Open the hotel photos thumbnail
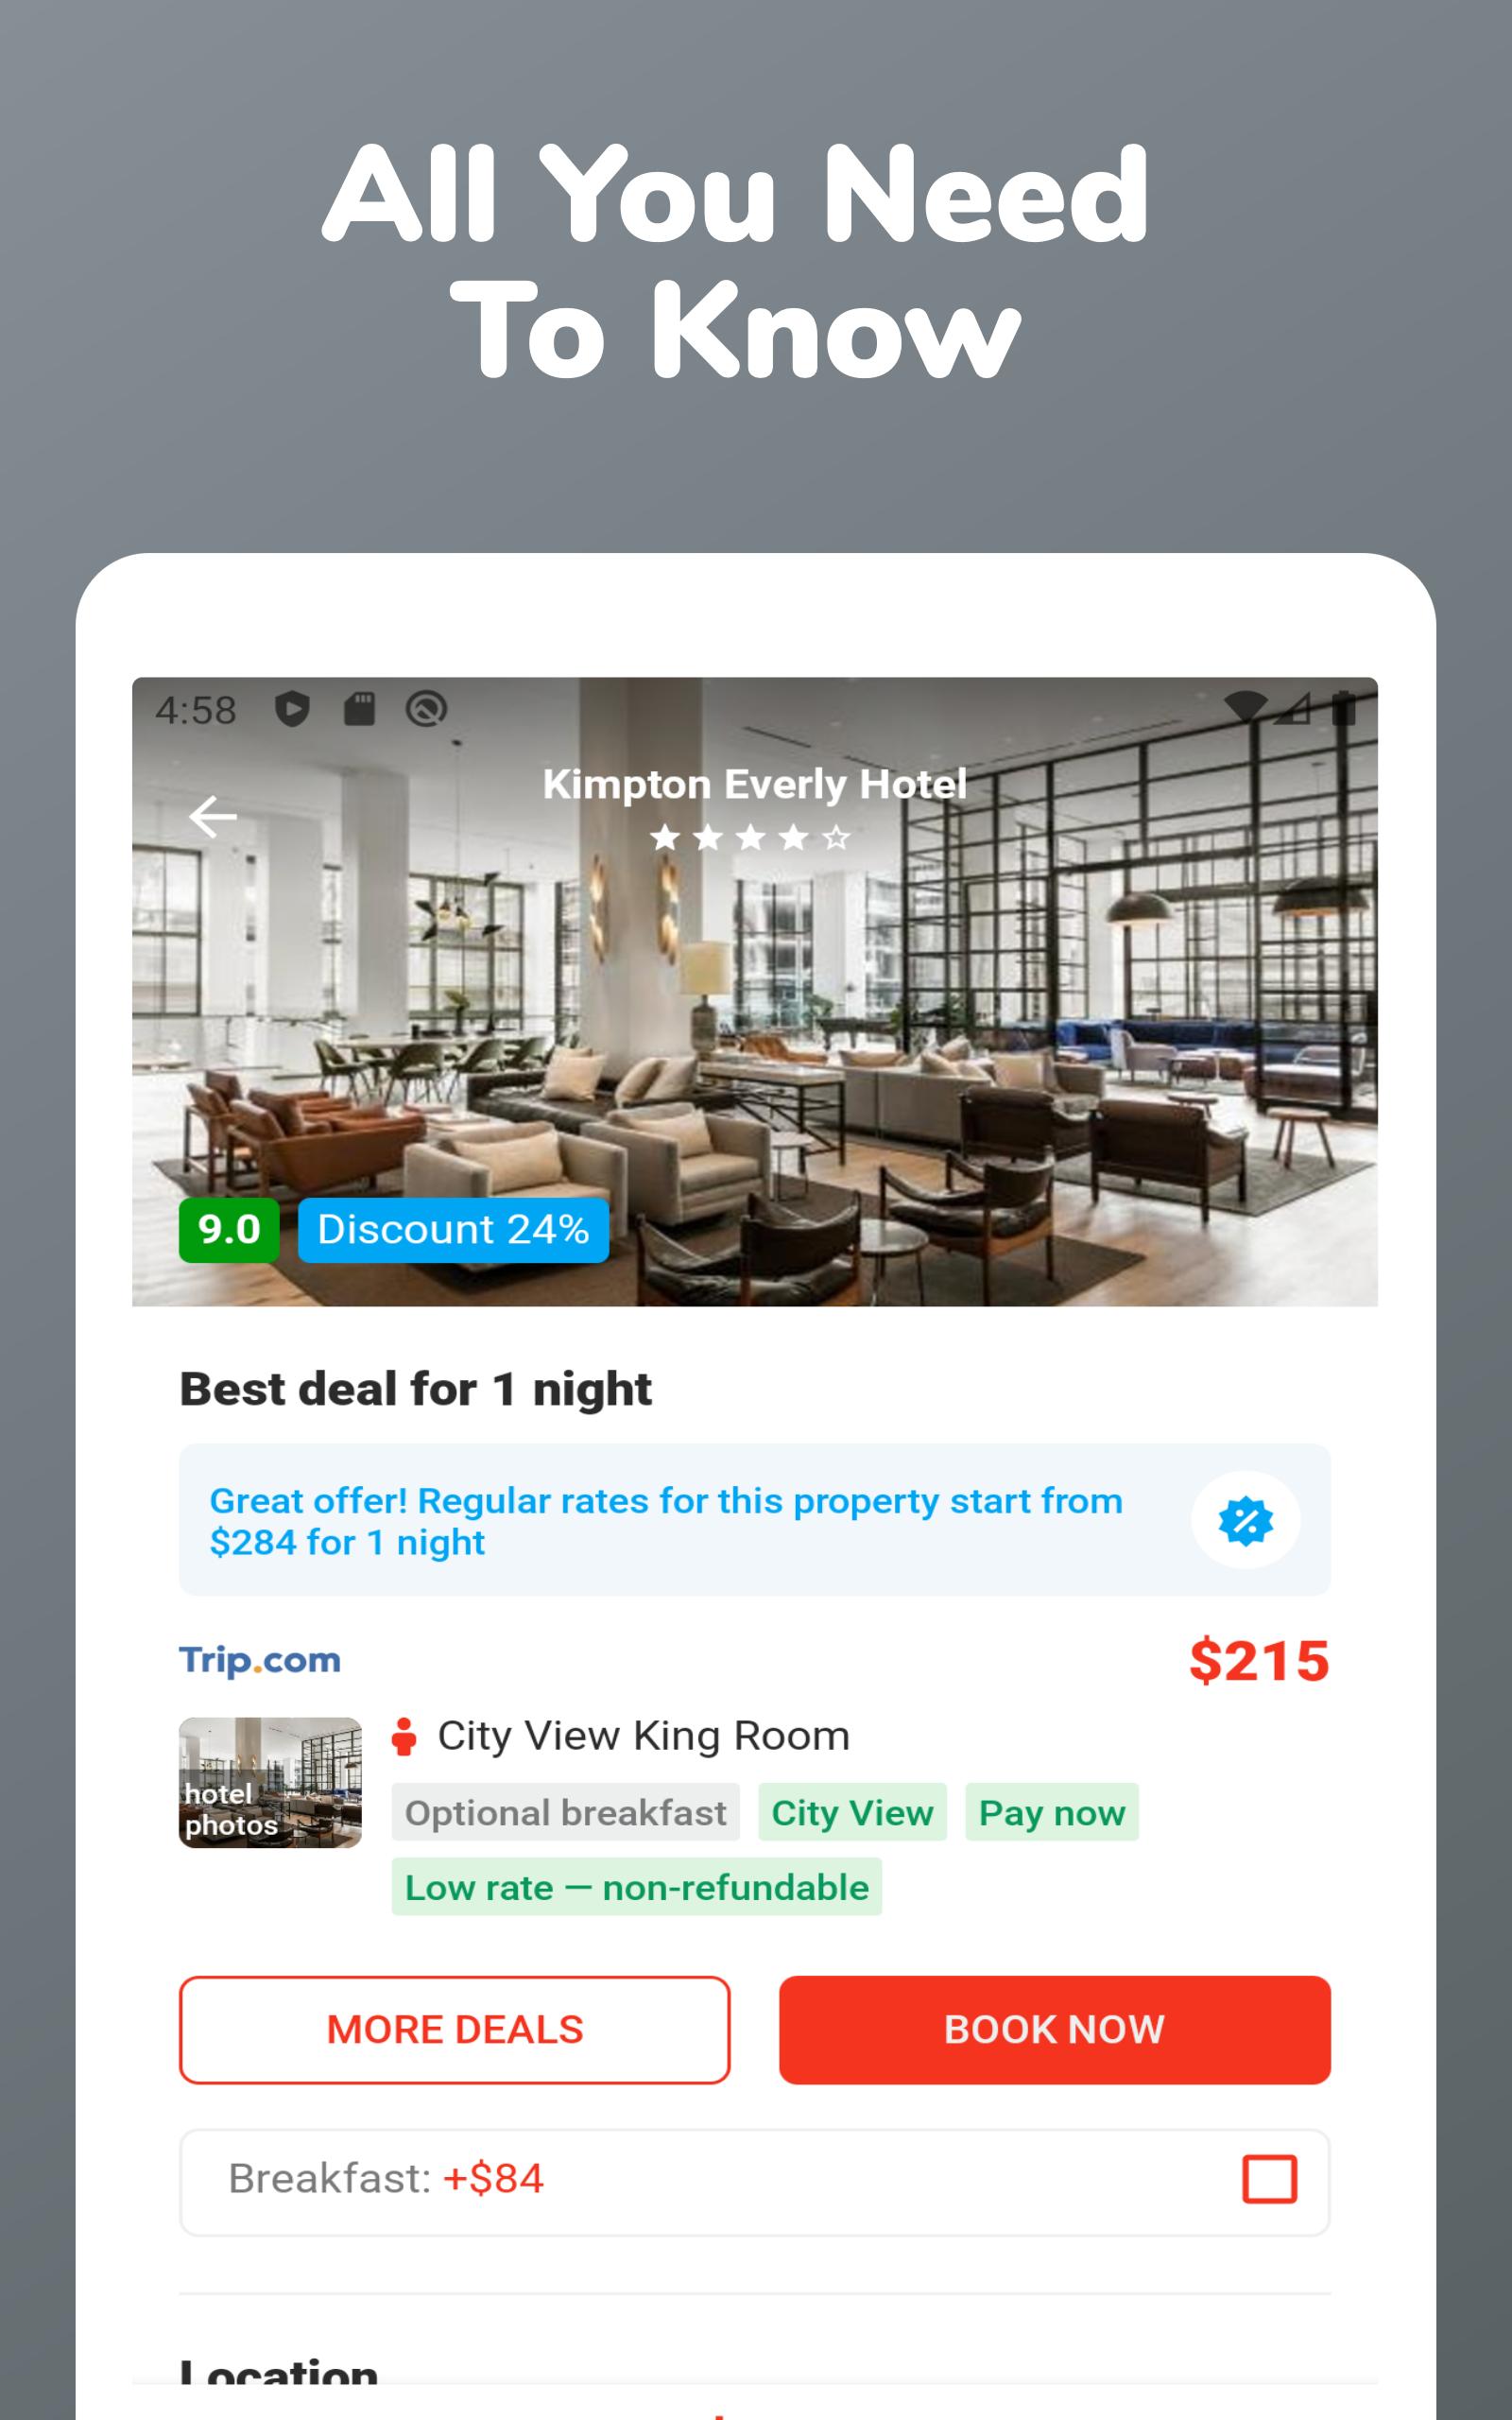Viewport: 1512px width, 2420px height. point(270,1783)
